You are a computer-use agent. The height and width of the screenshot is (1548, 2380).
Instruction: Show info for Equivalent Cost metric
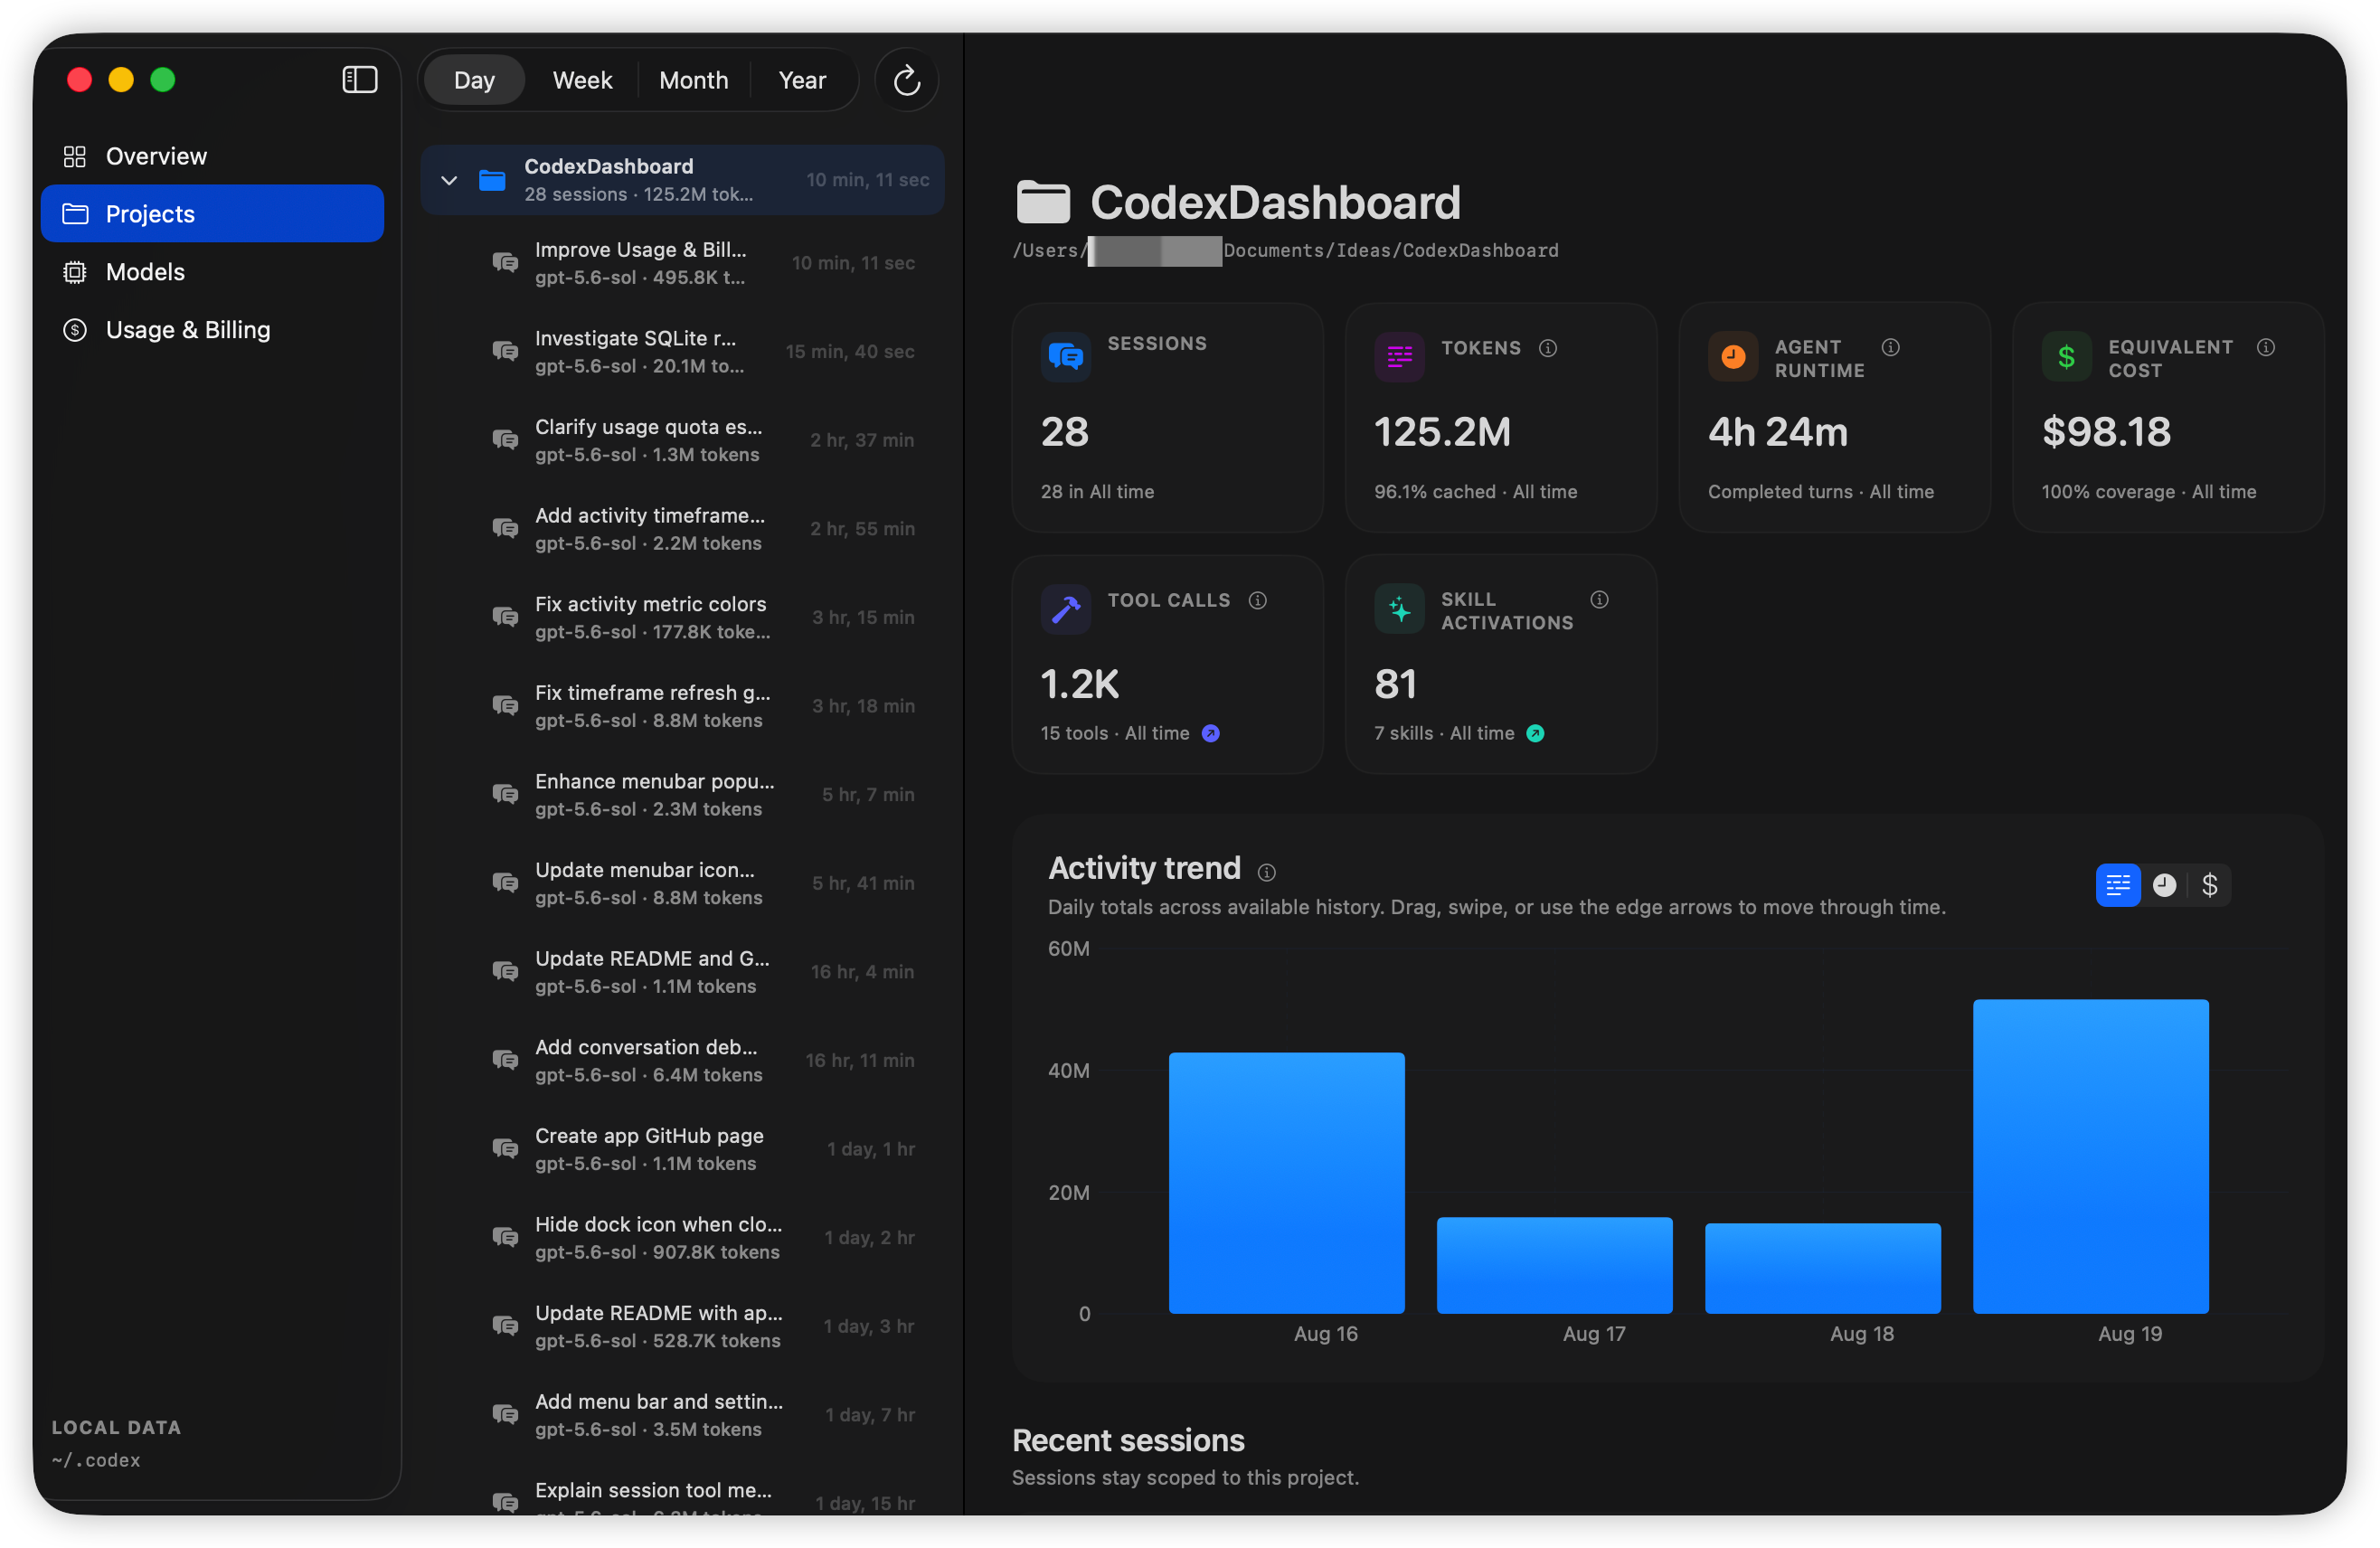tap(2266, 347)
